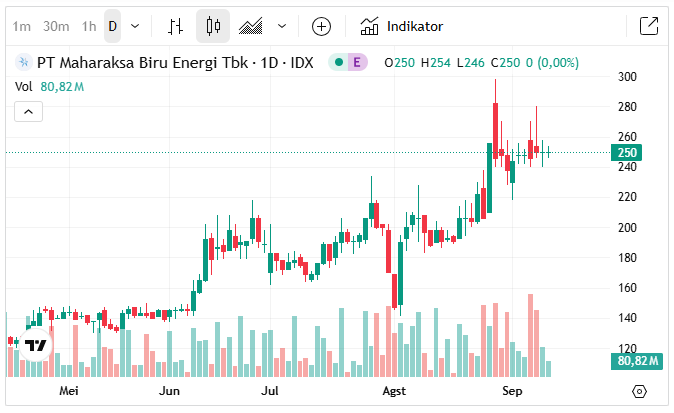Viewport: 674px width, 413px height.
Task: Open chart settings hexagon icon at bottom right
Action: coord(640,390)
